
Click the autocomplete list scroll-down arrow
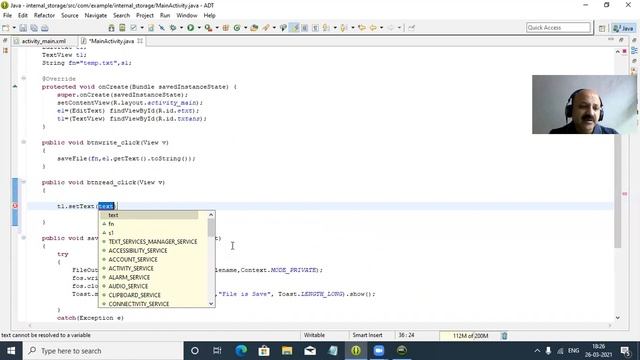pos(211,304)
